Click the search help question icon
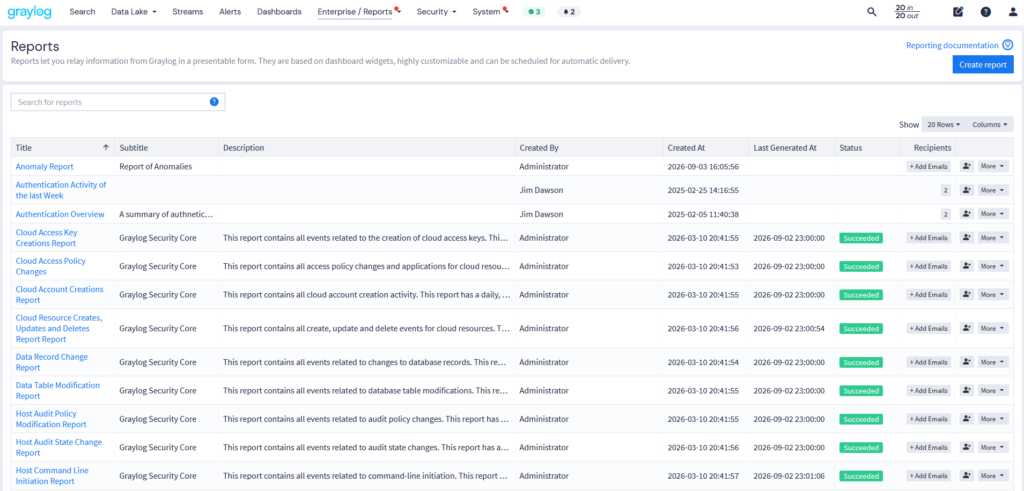The image size is (1024, 491). 214,102
